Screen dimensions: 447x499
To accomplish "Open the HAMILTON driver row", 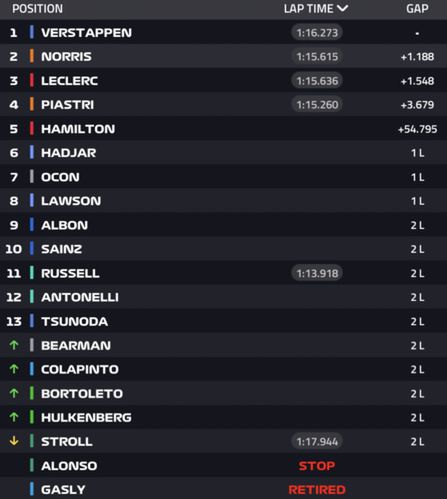I will 223,128.
